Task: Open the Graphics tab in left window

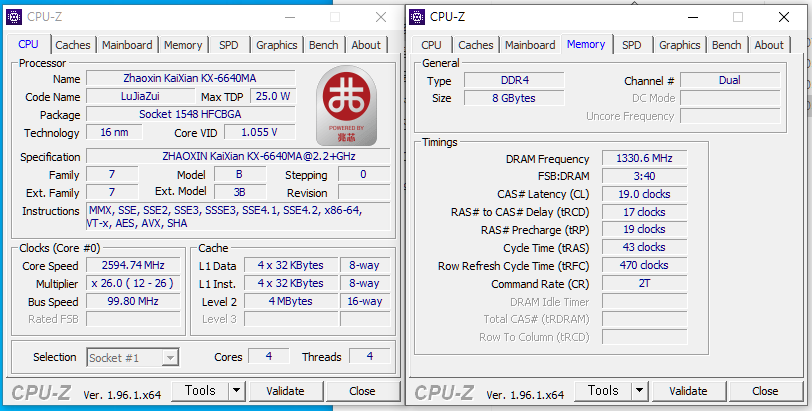Action: (277, 45)
